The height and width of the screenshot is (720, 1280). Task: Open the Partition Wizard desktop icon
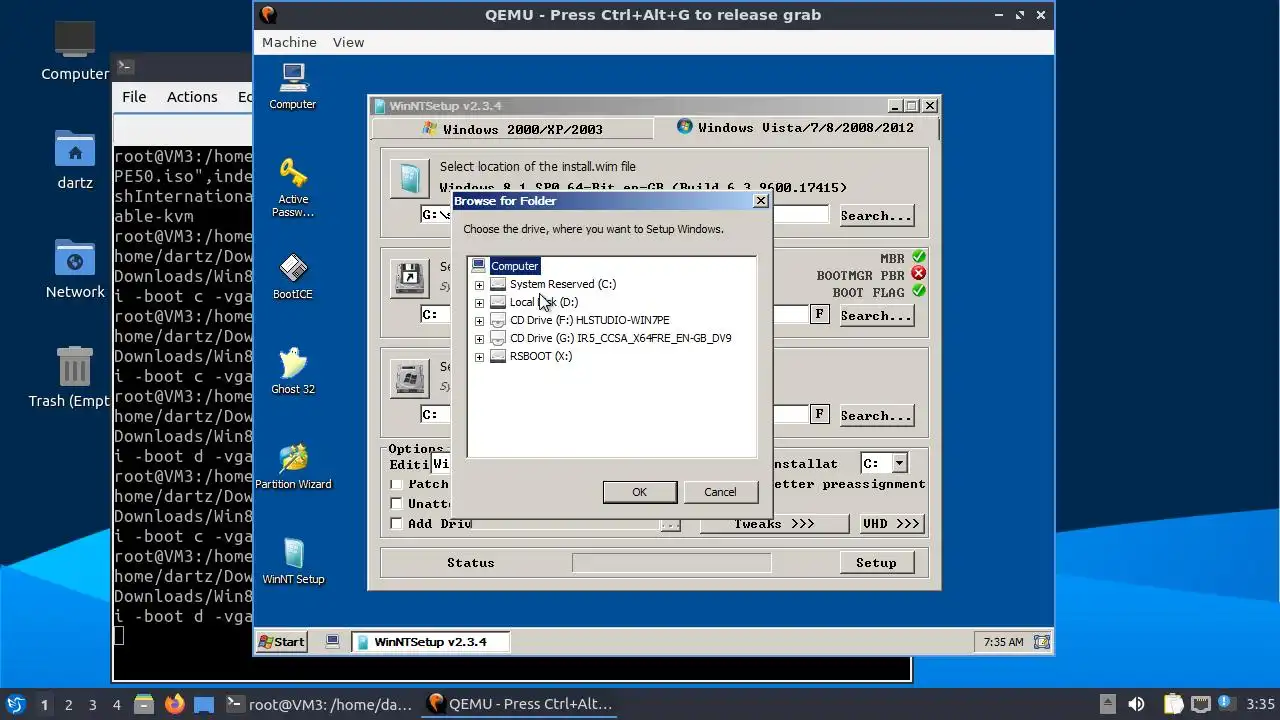(293, 465)
